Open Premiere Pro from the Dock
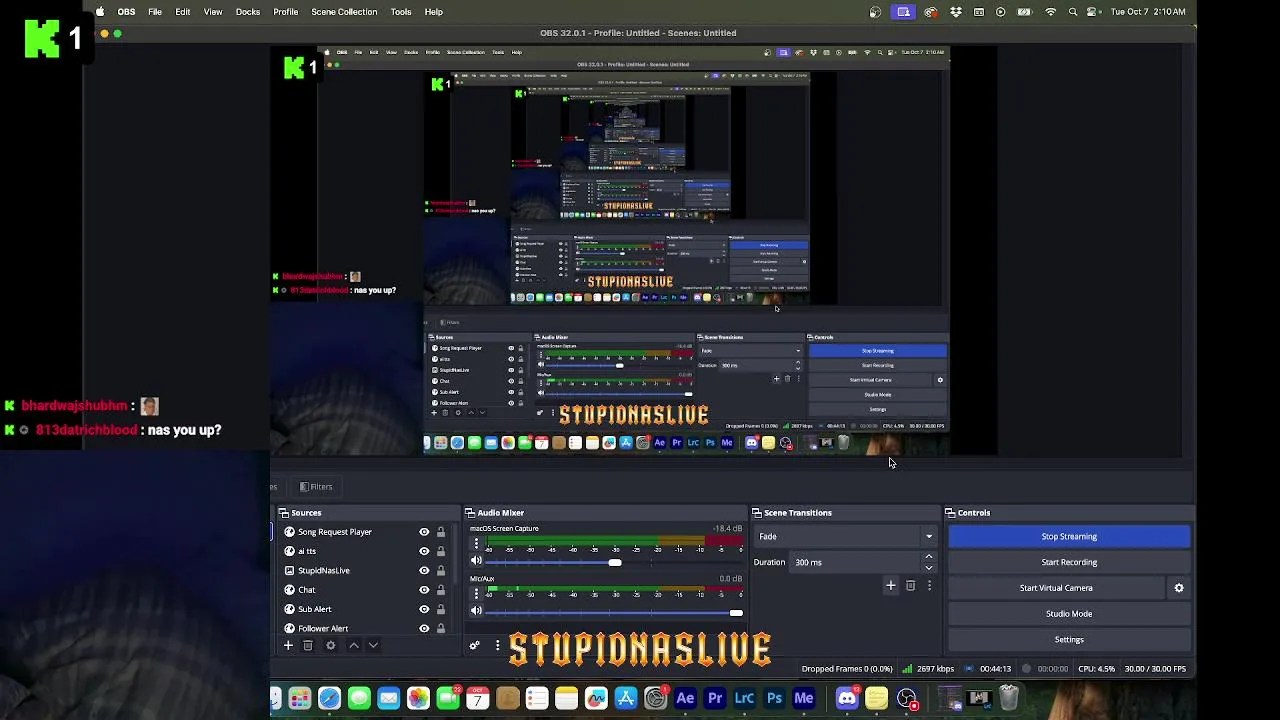 coord(715,698)
